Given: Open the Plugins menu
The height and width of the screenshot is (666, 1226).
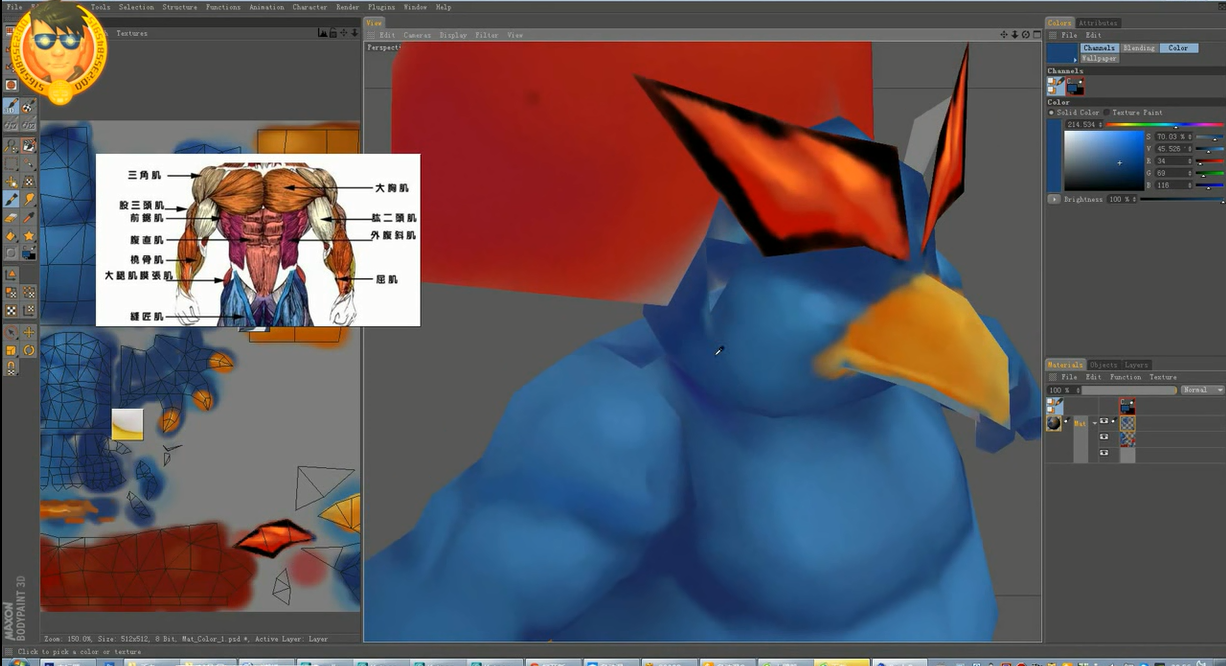Looking at the screenshot, I should click(381, 7).
